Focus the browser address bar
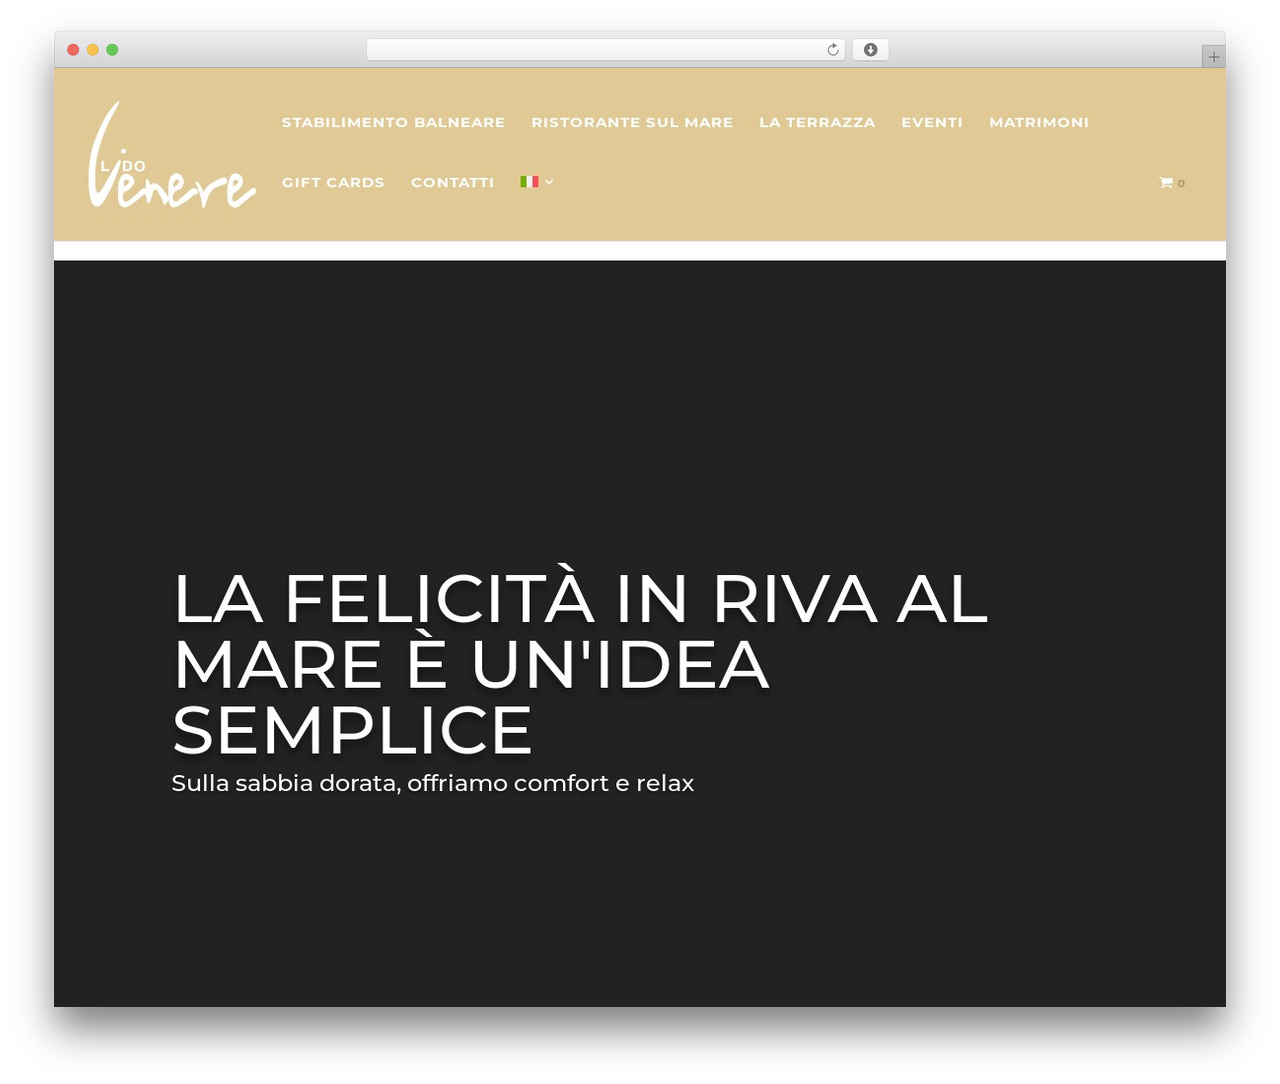 [605, 50]
